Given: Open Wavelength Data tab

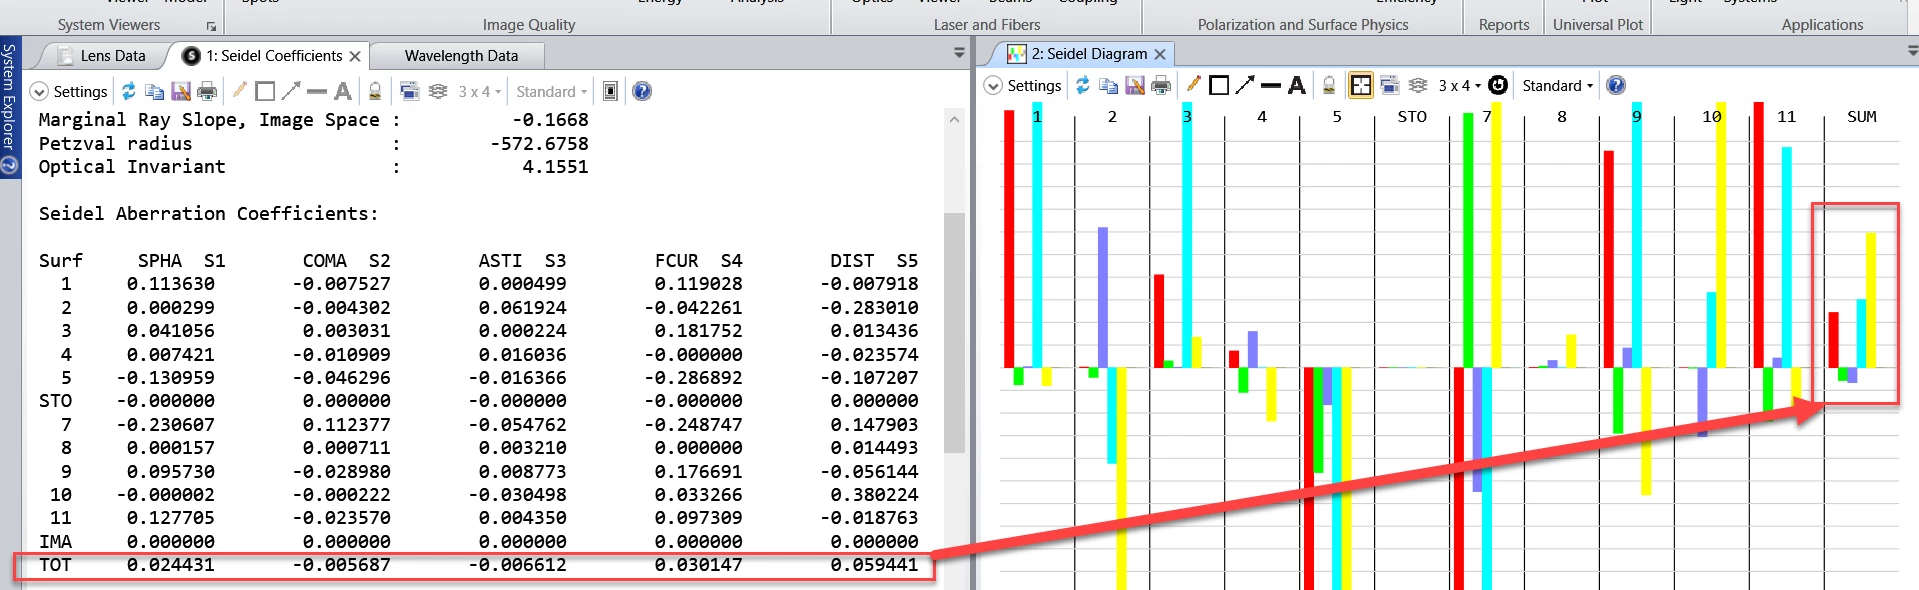Looking at the screenshot, I should [461, 55].
